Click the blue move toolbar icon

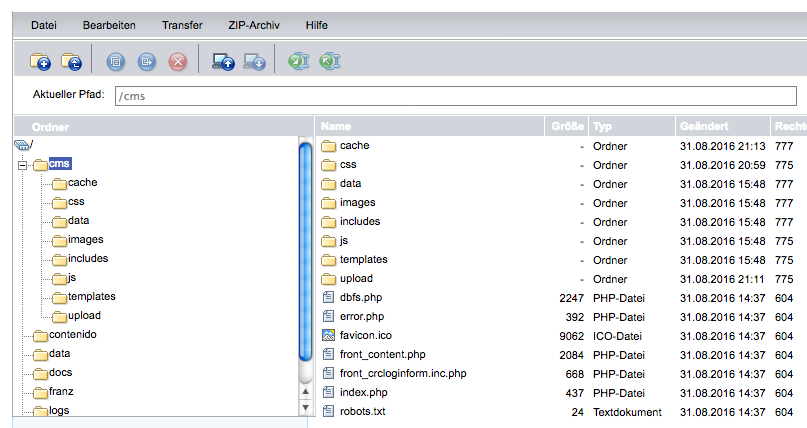click(147, 62)
